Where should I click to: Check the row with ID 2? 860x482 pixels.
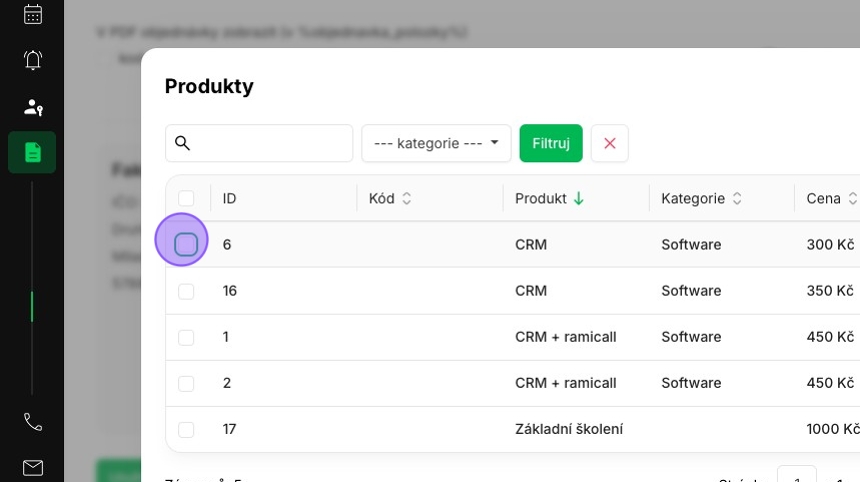186,383
